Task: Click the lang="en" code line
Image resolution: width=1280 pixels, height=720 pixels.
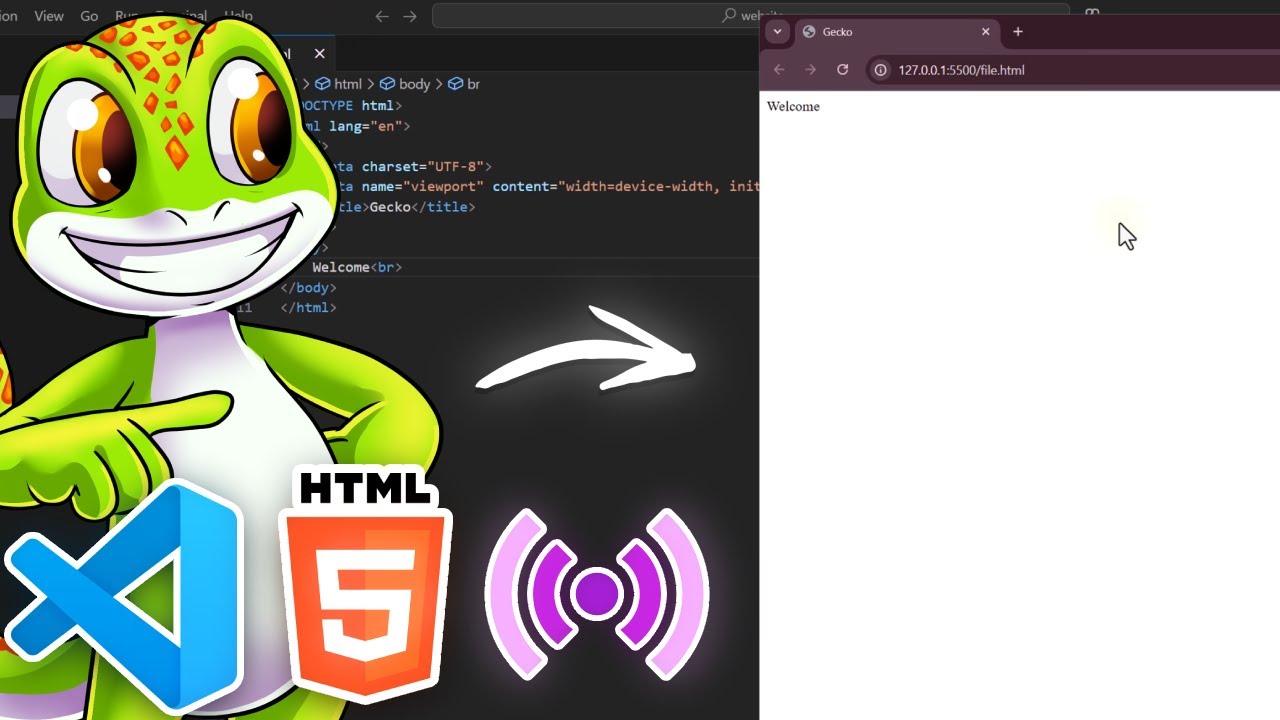Action: [x=355, y=126]
